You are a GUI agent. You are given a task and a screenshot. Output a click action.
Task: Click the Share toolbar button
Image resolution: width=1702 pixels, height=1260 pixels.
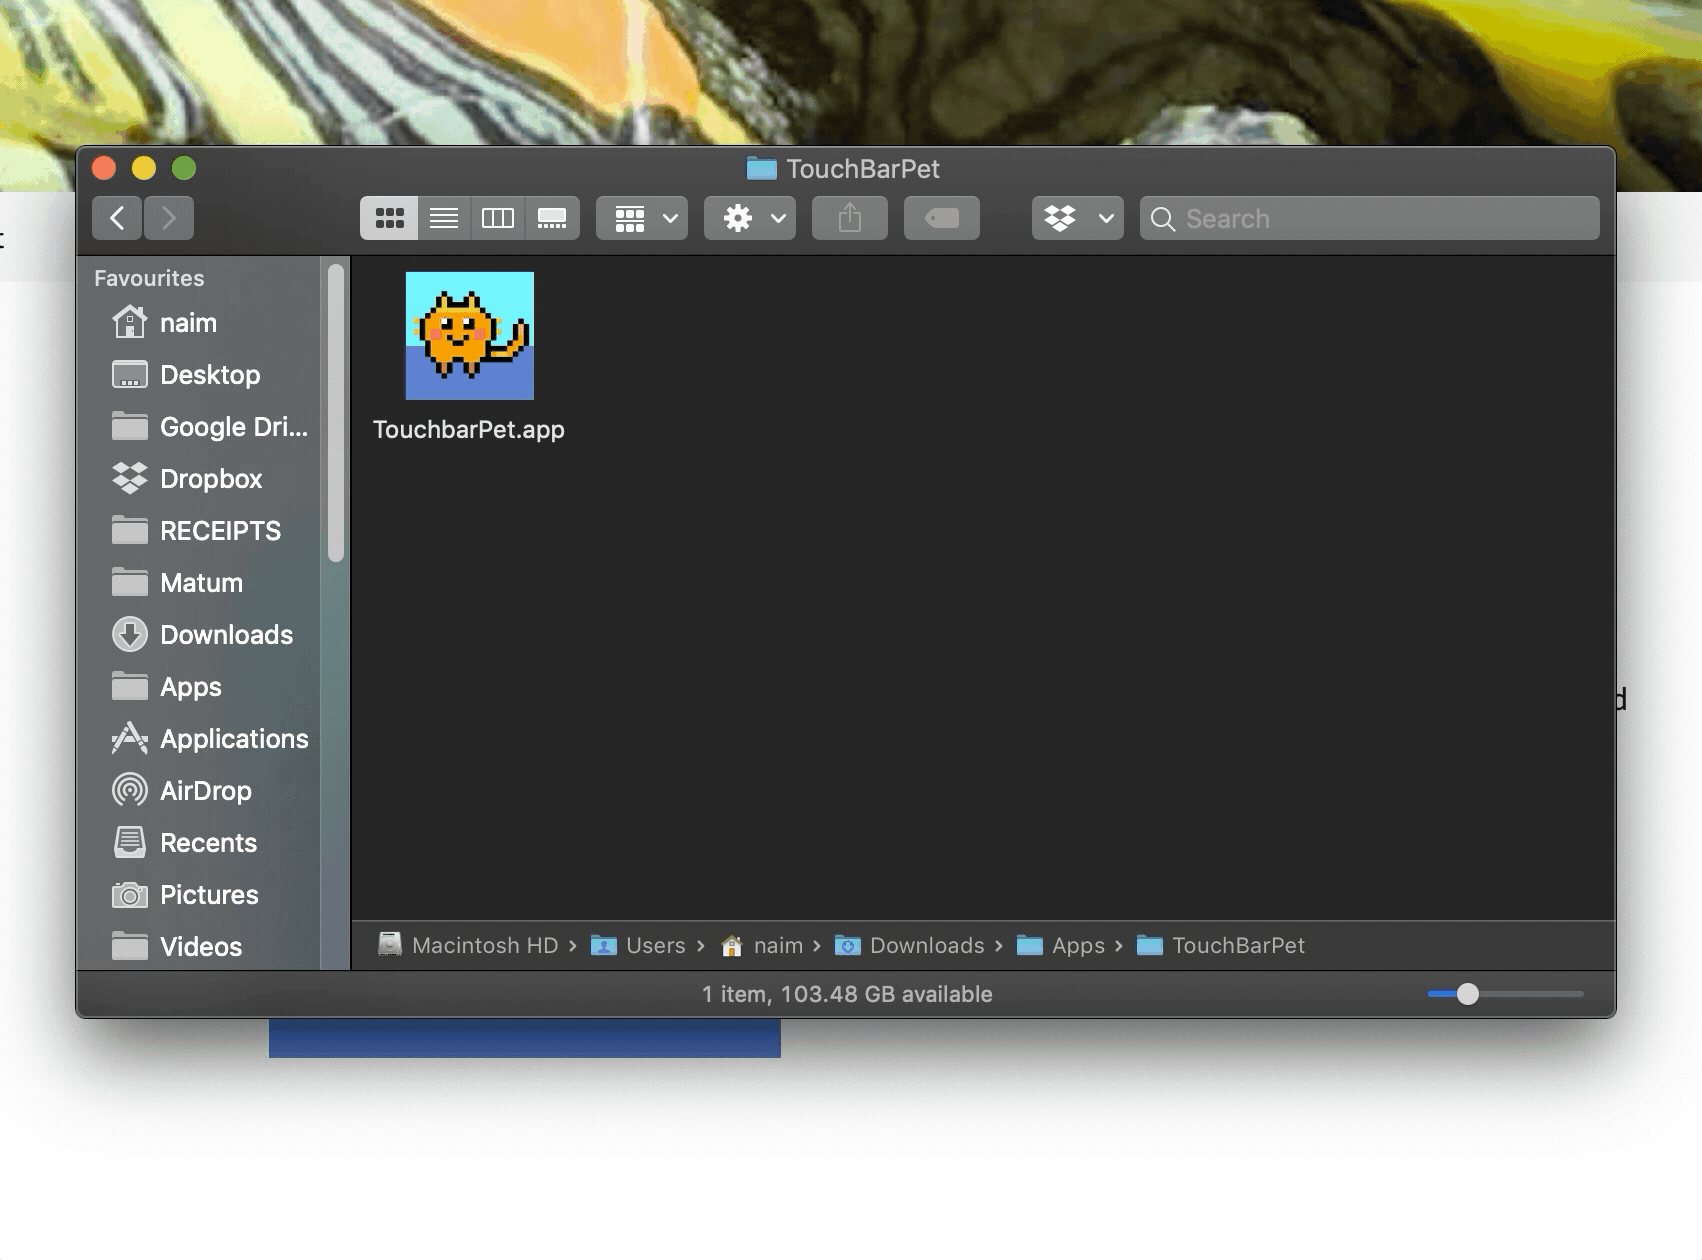pyautogui.click(x=850, y=218)
